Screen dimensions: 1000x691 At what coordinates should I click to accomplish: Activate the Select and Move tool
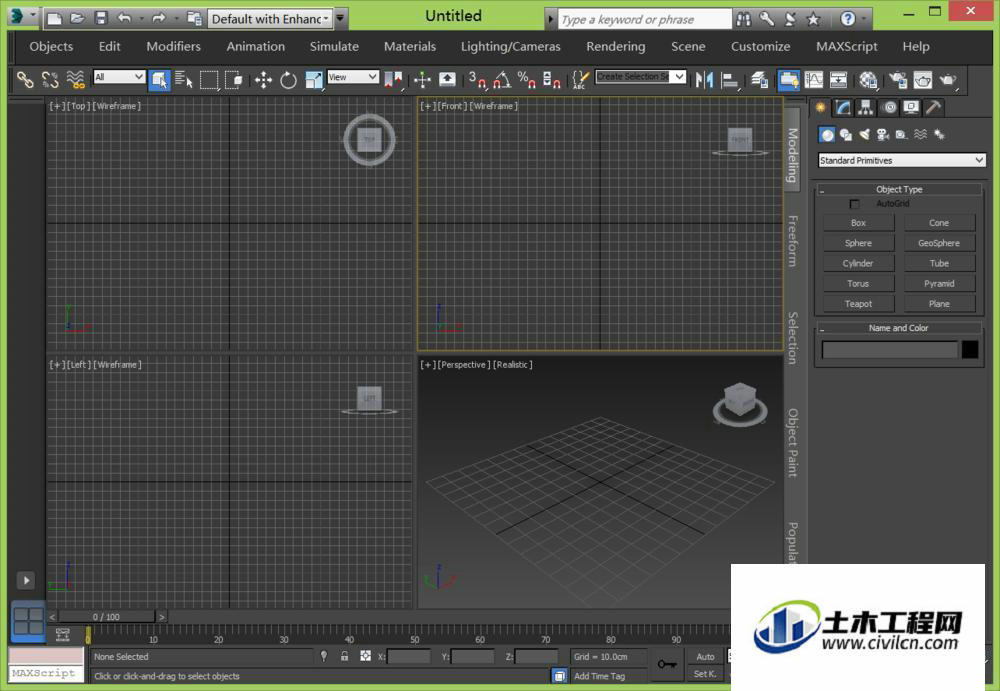[263, 80]
